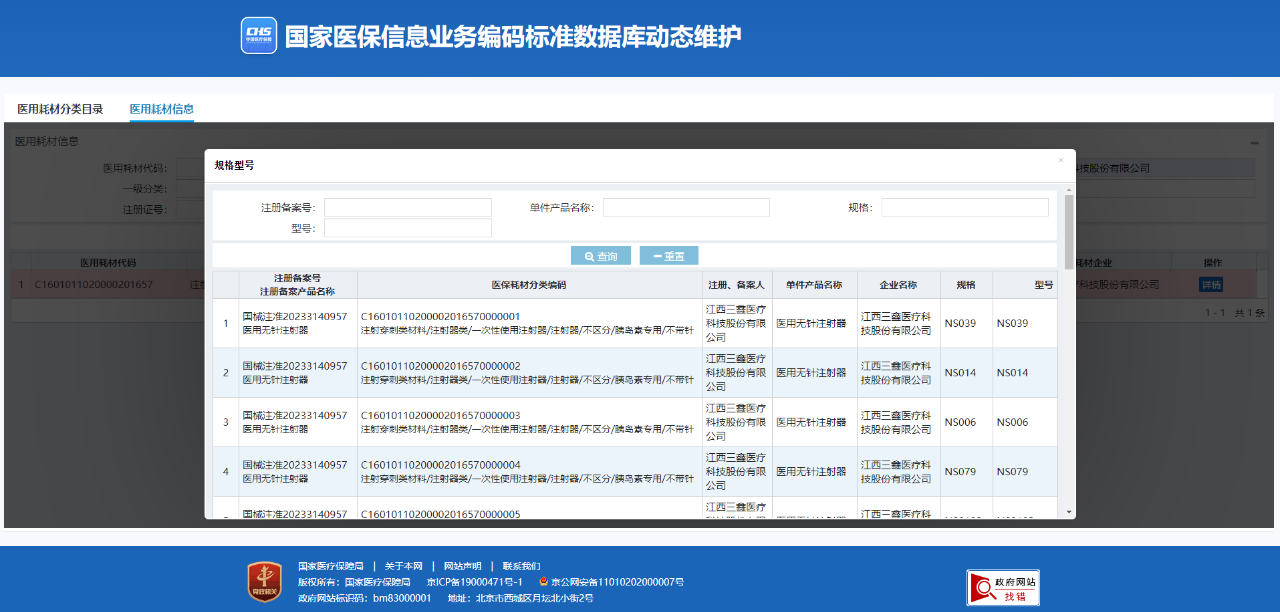
Task: Click the 查询 search button
Action: tap(601, 256)
